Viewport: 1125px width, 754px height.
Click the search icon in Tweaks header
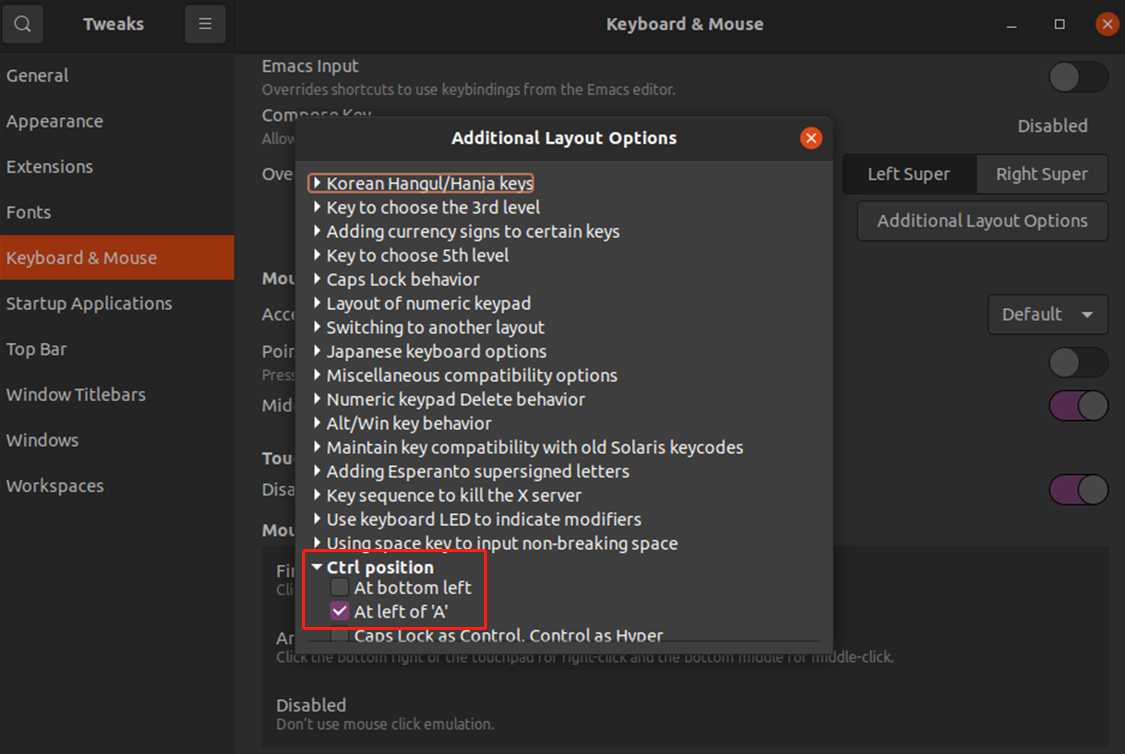pyautogui.click(x=23, y=24)
